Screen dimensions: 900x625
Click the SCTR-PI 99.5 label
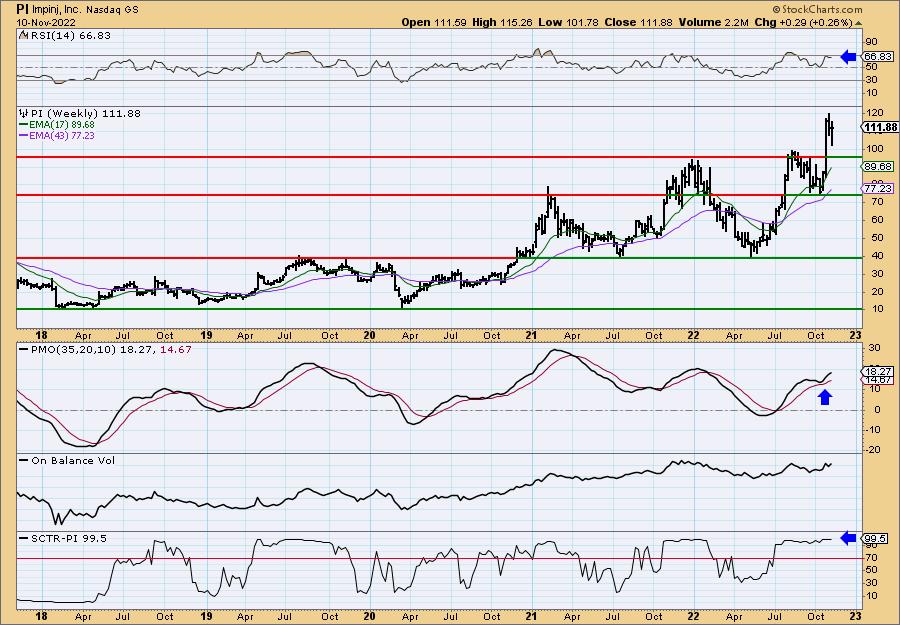point(68,538)
